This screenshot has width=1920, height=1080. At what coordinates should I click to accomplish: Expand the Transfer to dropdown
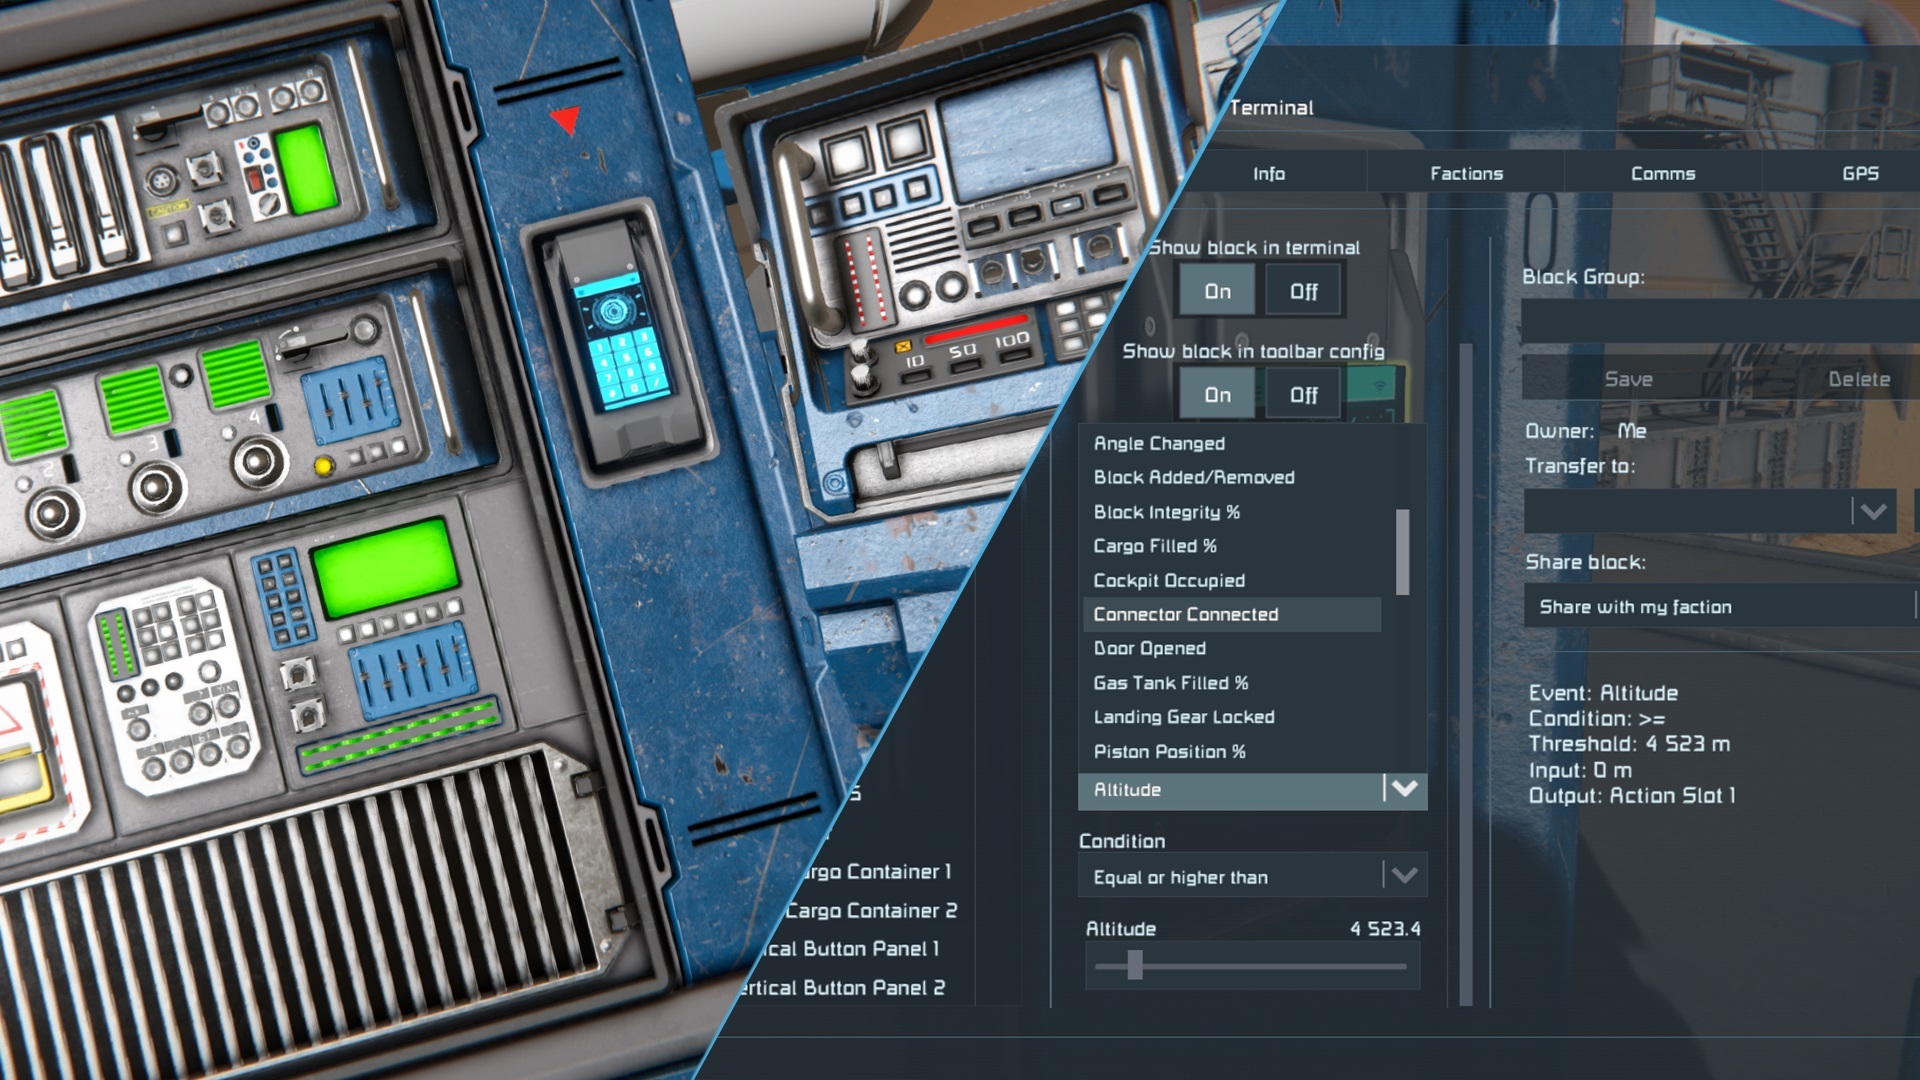[1875, 512]
